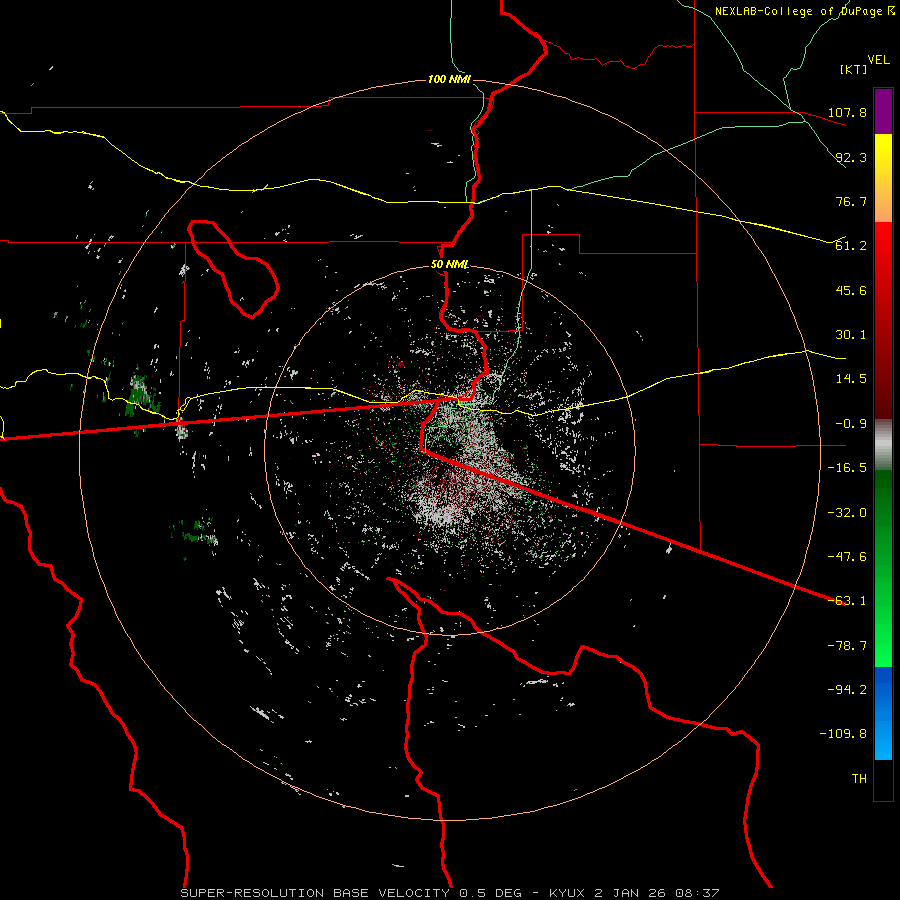Click the 107.8 velocity scale value
This screenshot has height=900, width=900.
tap(847, 112)
